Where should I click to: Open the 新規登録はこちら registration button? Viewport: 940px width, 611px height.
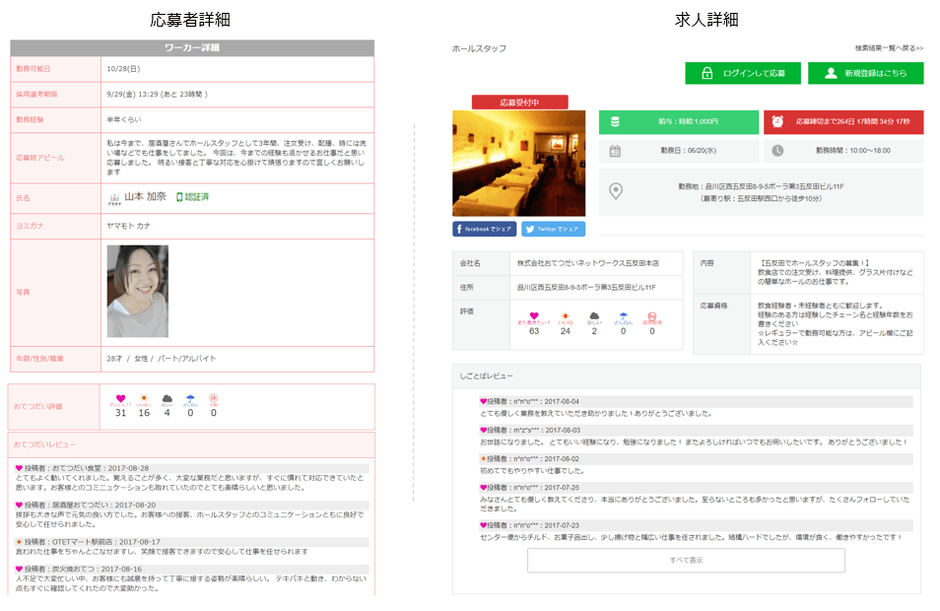pos(865,73)
